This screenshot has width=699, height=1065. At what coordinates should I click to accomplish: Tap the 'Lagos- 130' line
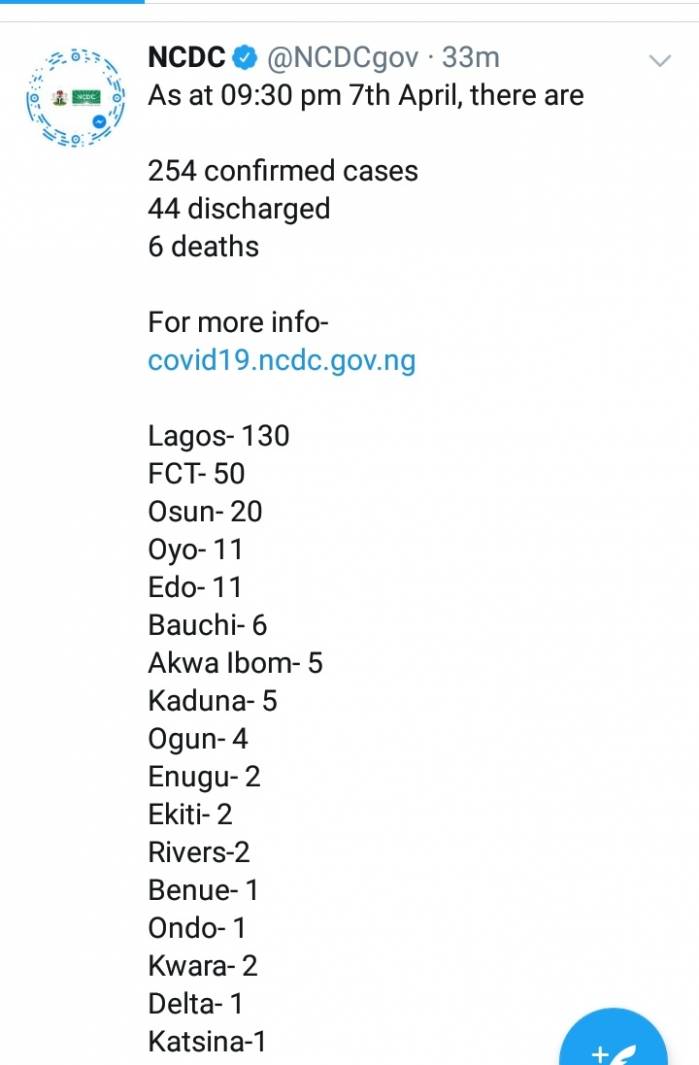219,436
